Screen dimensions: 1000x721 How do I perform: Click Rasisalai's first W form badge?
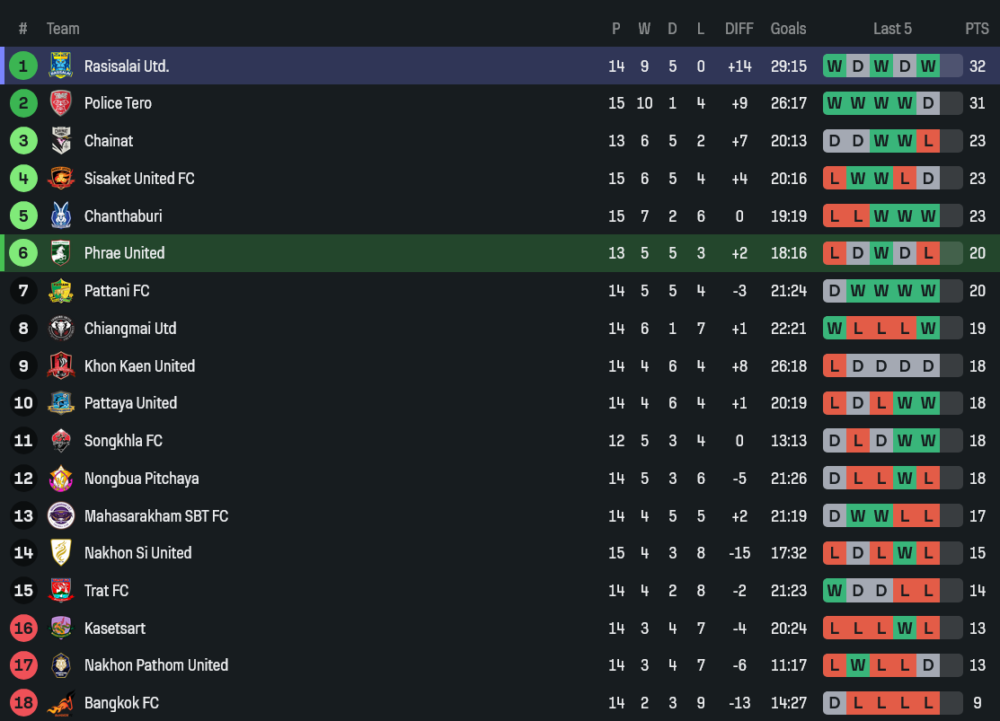pyautogui.click(x=834, y=66)
